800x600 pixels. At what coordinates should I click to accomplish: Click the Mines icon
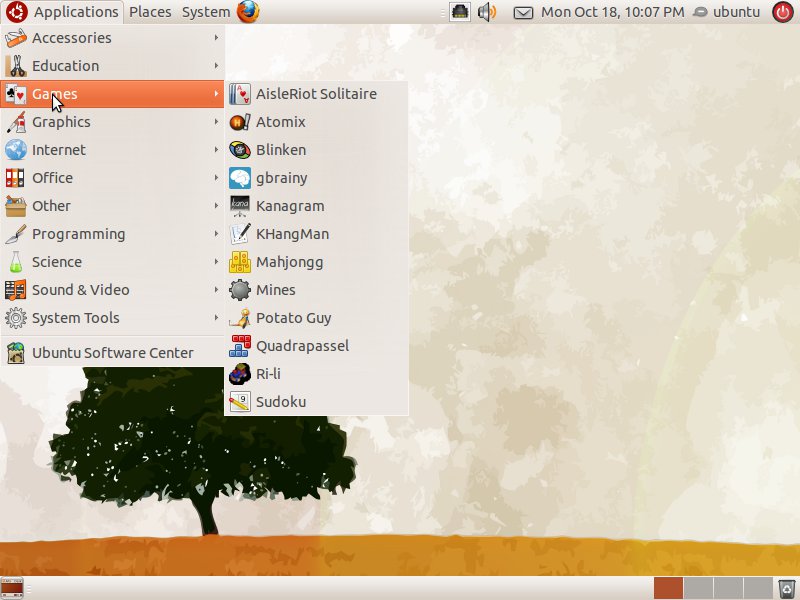[x=240, y=290]
